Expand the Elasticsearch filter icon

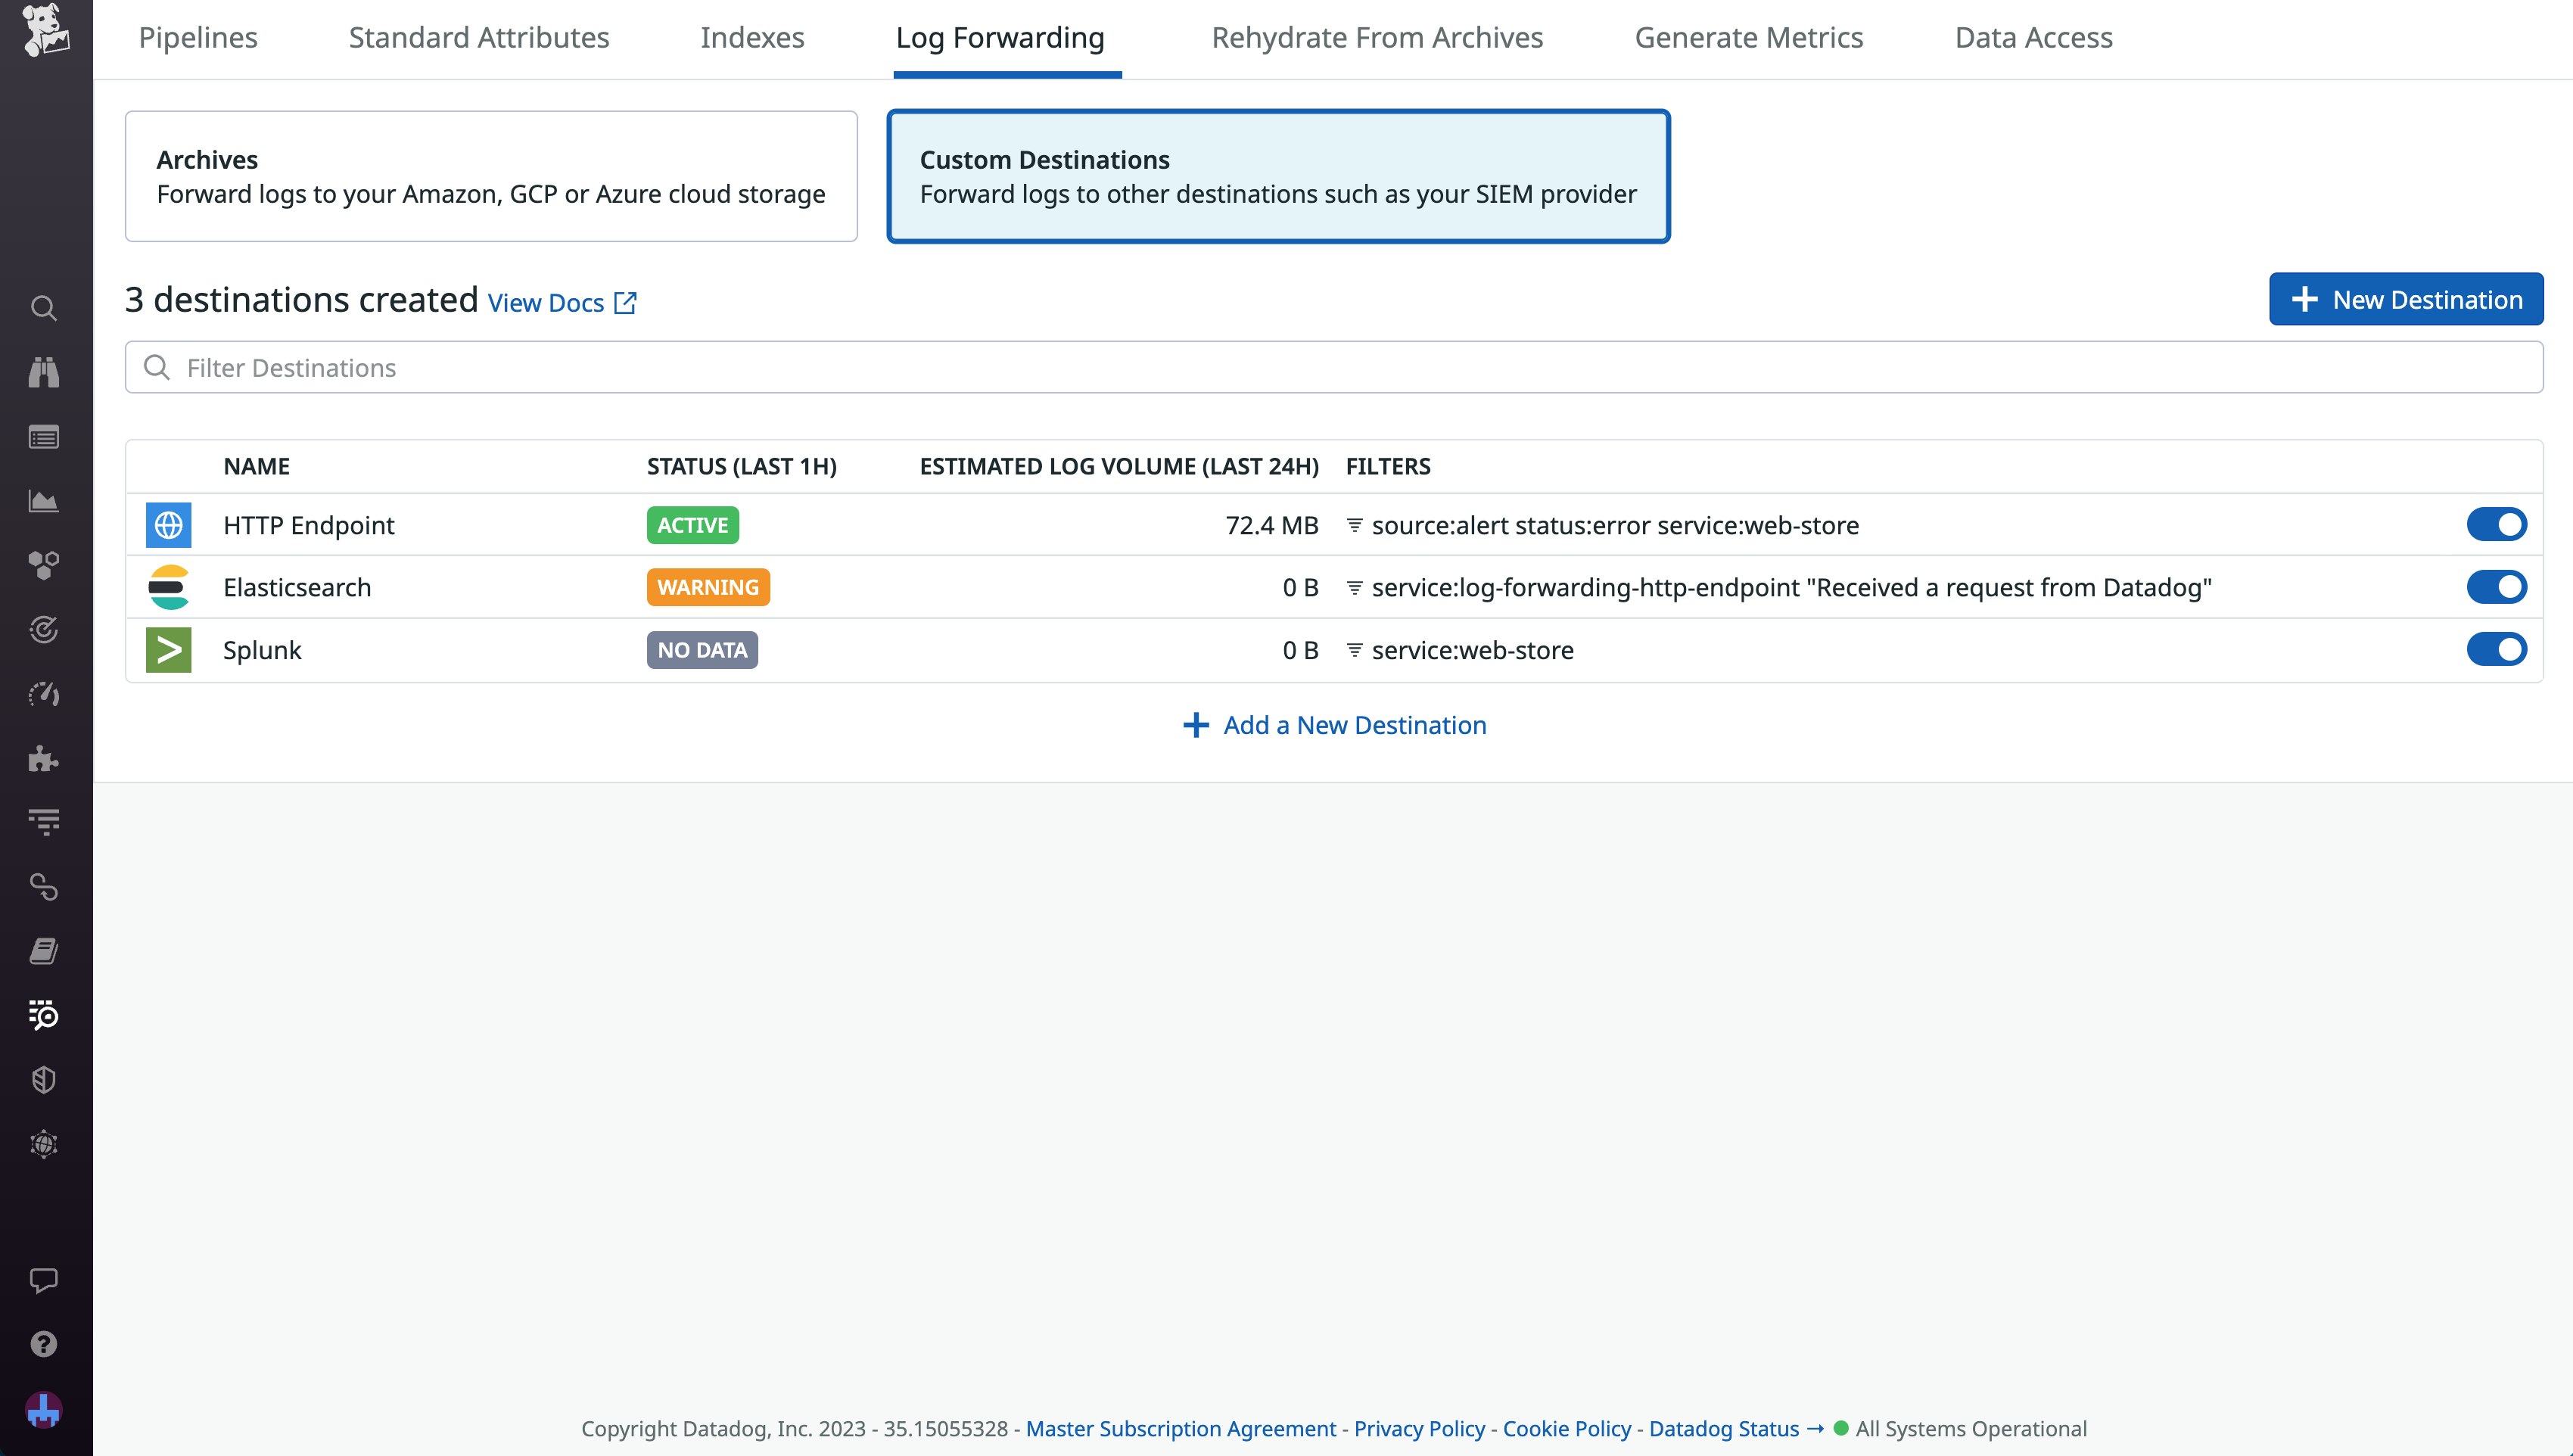tap(1355, 587)
